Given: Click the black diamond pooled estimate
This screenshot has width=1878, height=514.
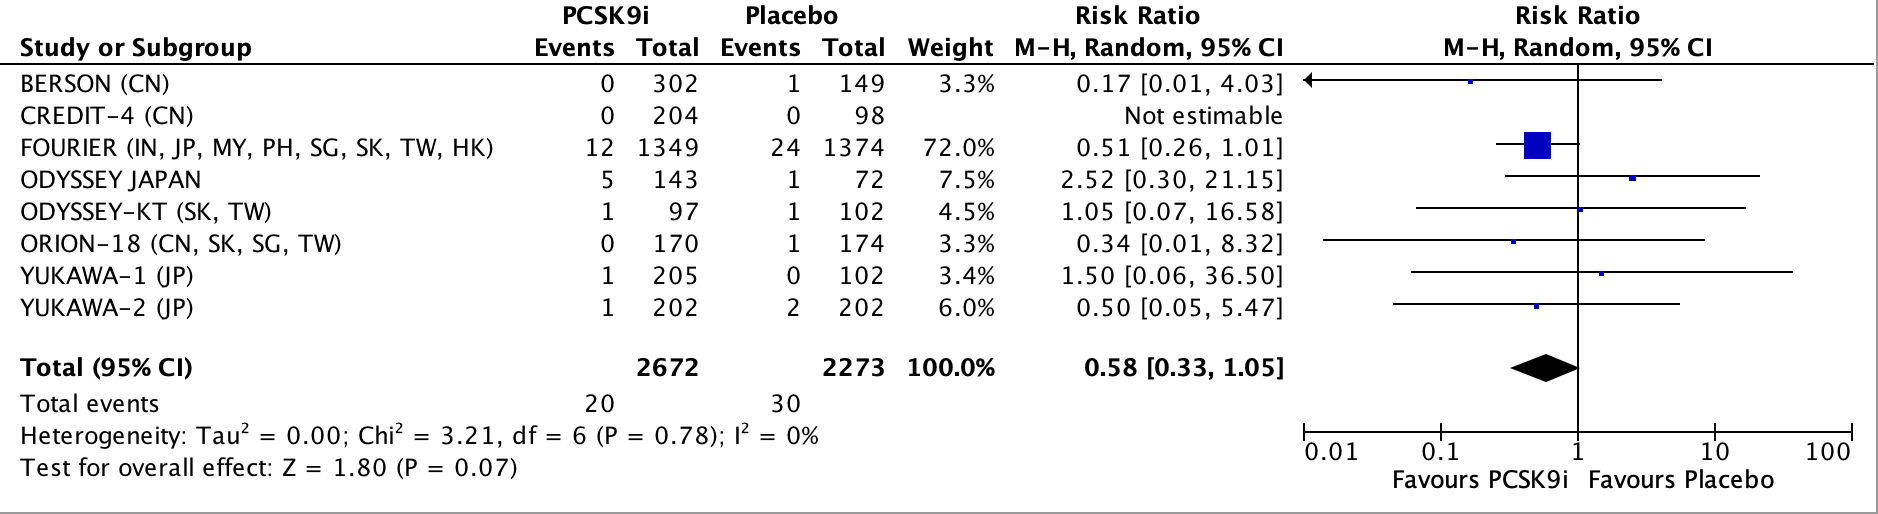Looking at the screenshot, I should (1544, 368).
